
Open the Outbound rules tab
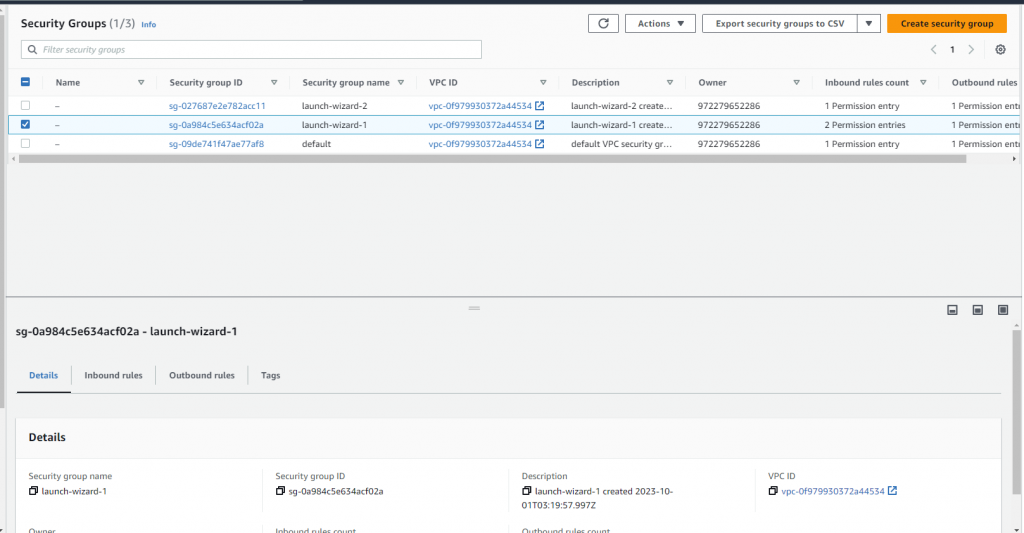tap(202, 376)
